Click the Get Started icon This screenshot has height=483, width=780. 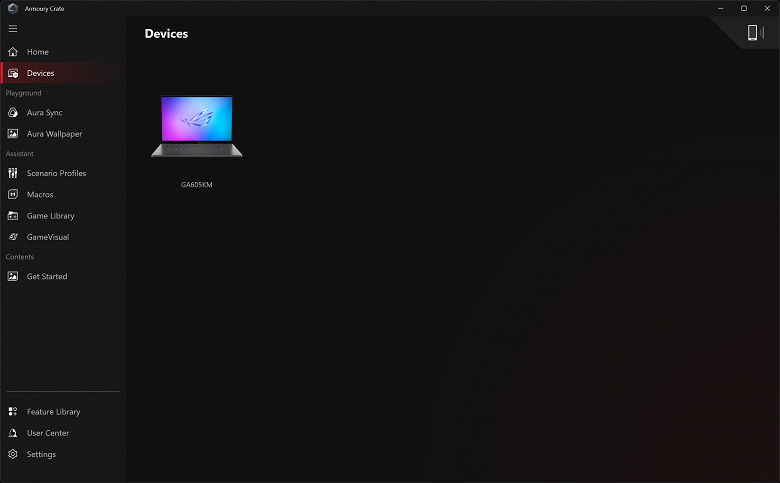pos(13,277)
